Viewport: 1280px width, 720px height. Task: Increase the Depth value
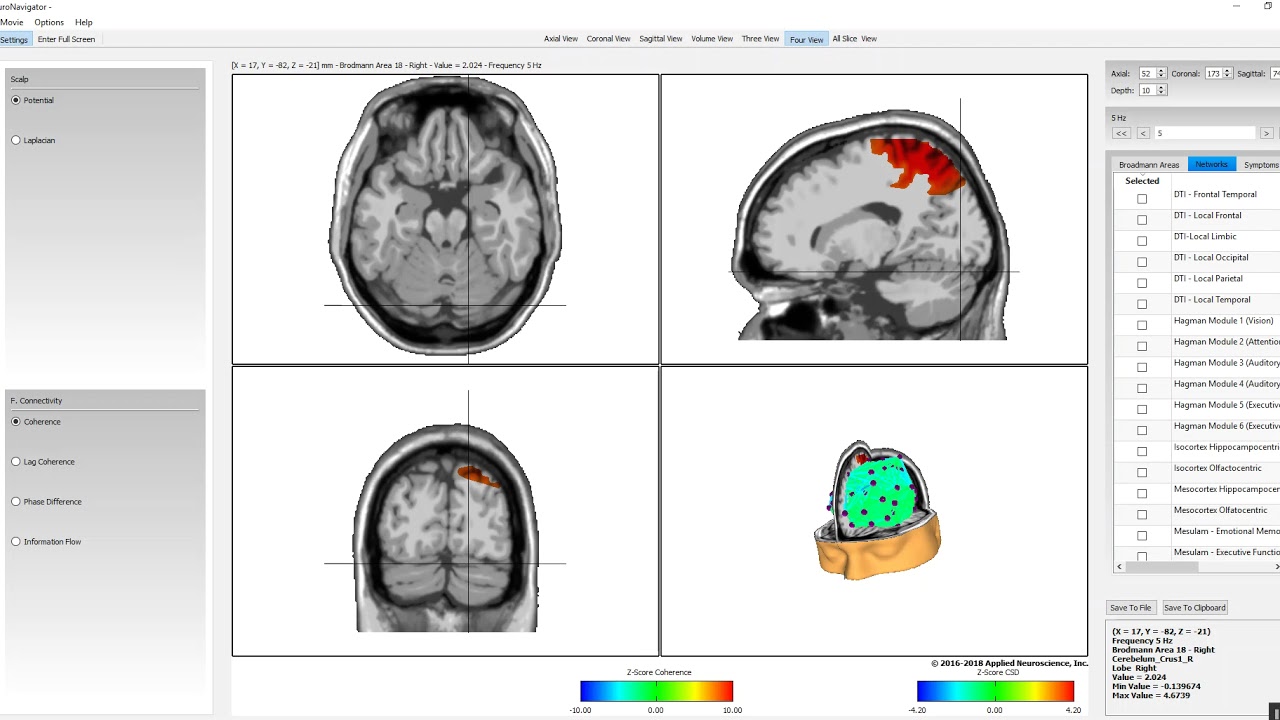[1161, 88]
